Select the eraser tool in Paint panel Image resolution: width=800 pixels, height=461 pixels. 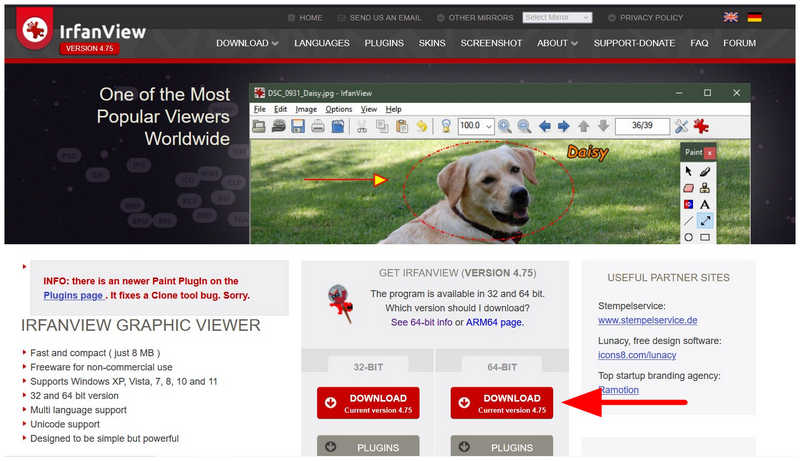(x=688, y=188)
